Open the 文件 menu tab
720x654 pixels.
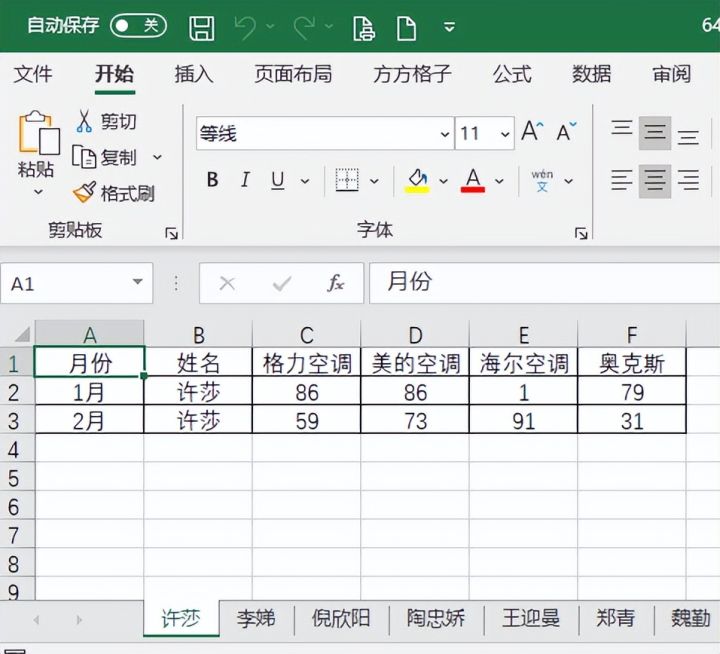[x=33, y=74]
